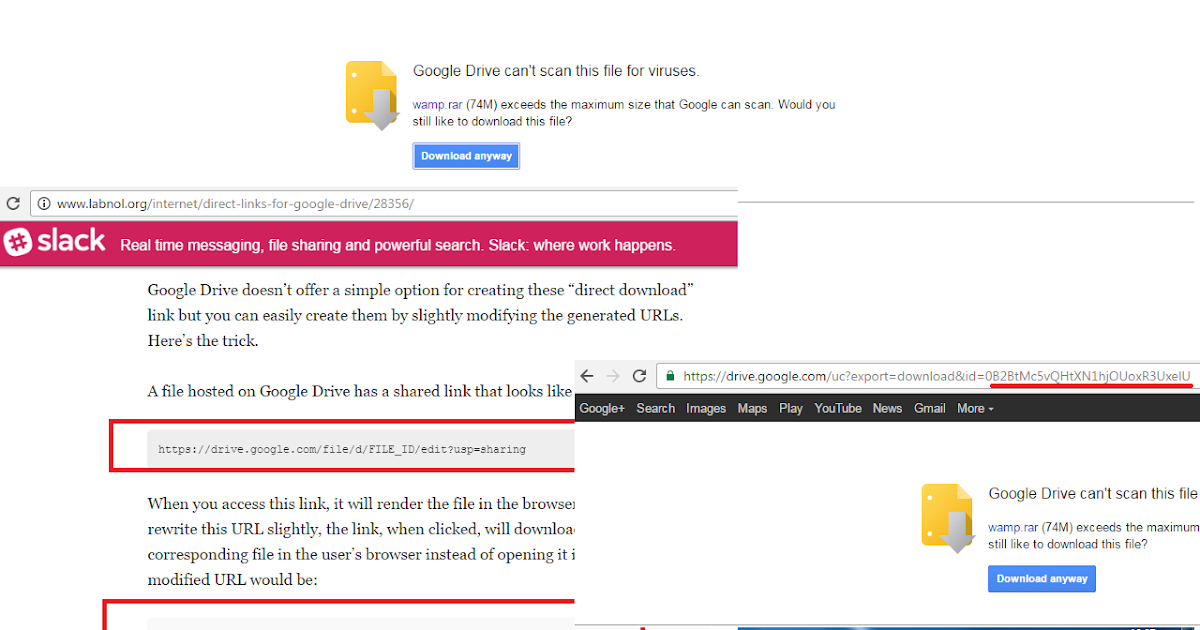Select the FILE_ID shared link code text
The width and height of the screenshot is (1200, 630).
[x=342, y=449]
